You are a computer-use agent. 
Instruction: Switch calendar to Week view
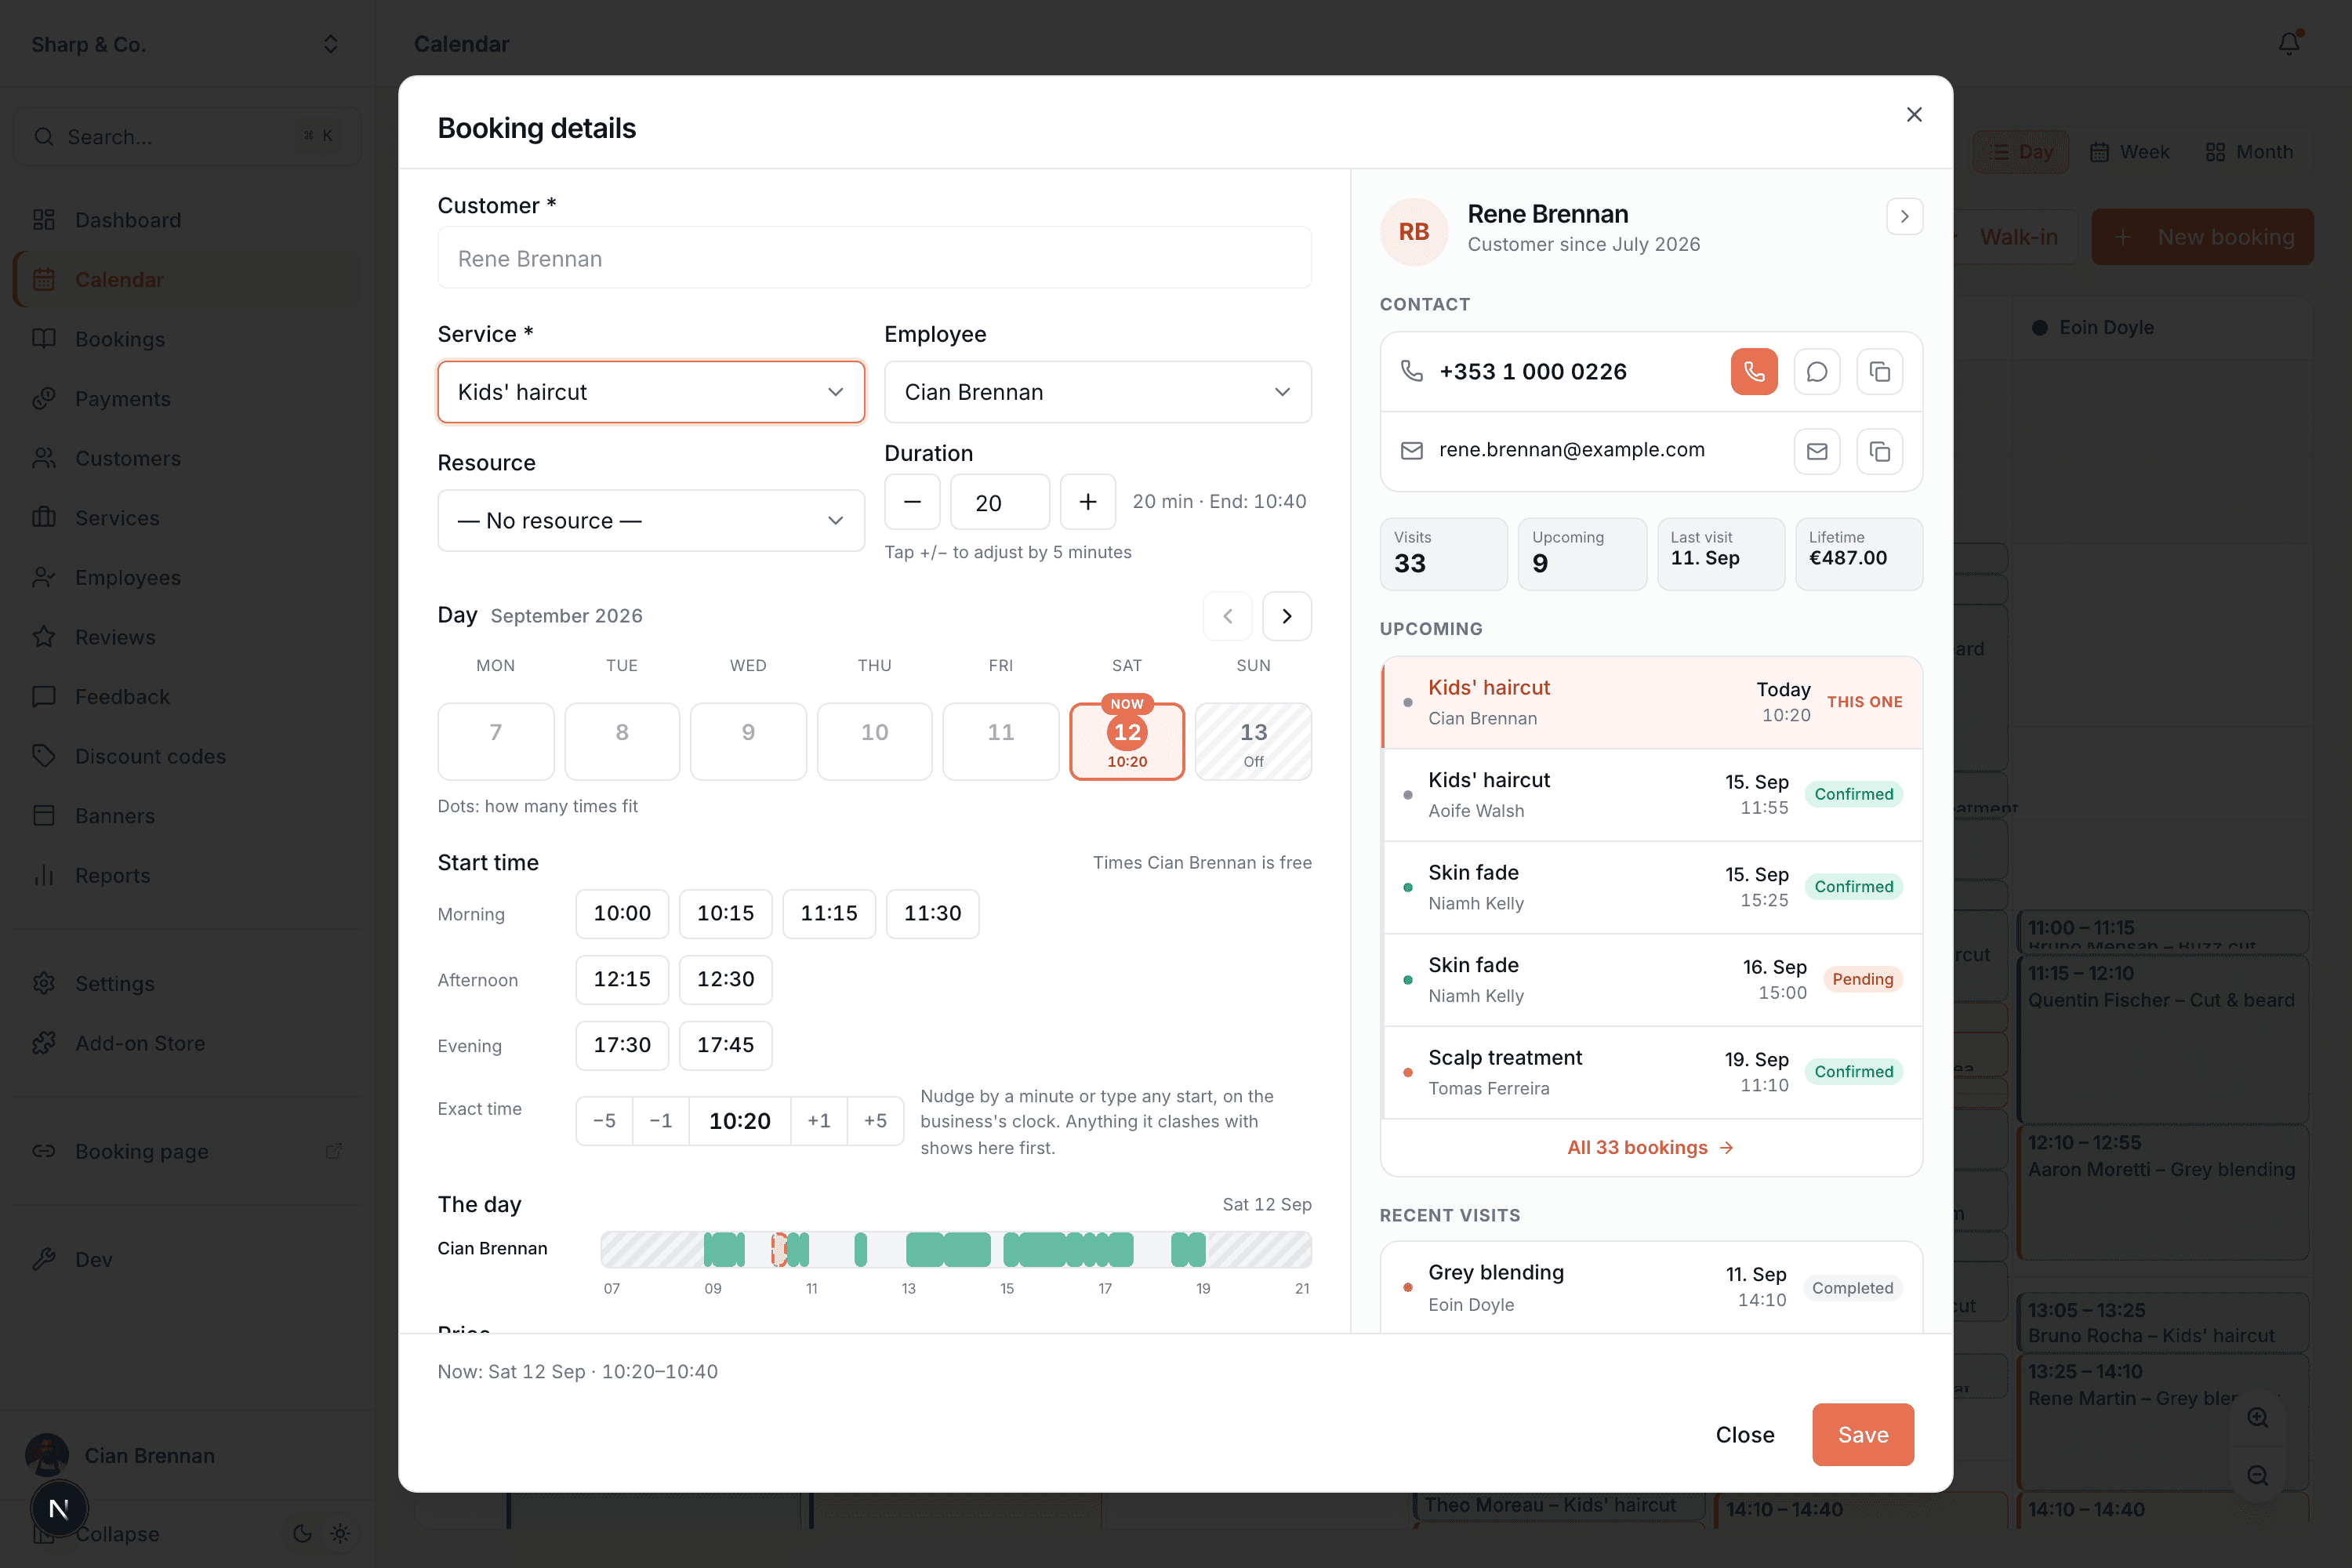tap(2130, 152)
